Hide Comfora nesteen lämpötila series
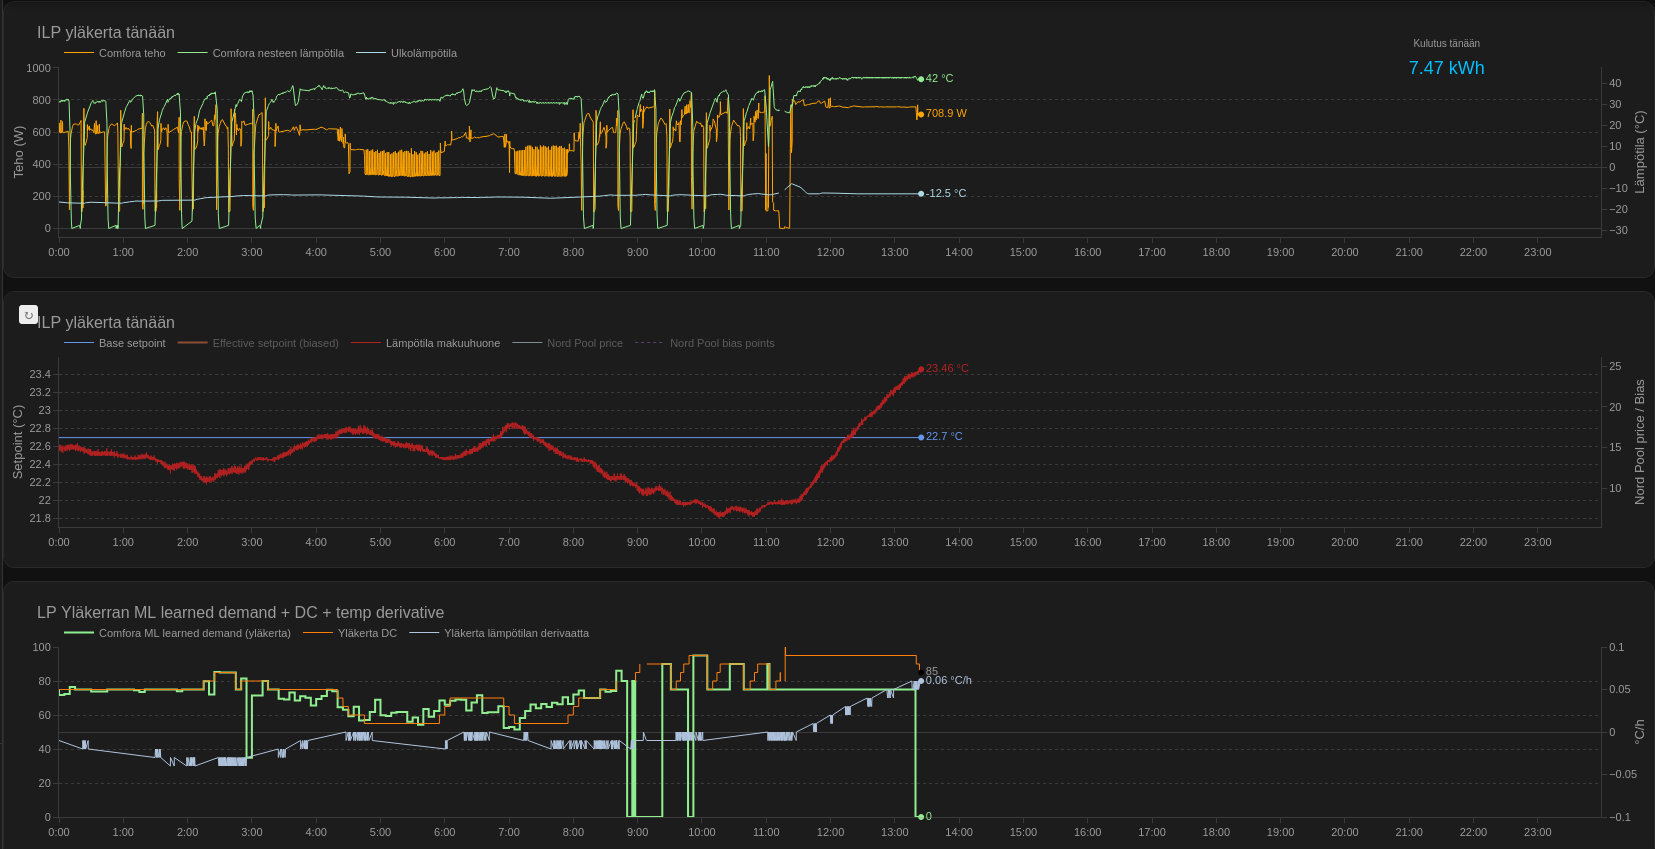Image resolution: width=1655 pixels, height=849 pixels. point(277,54)
